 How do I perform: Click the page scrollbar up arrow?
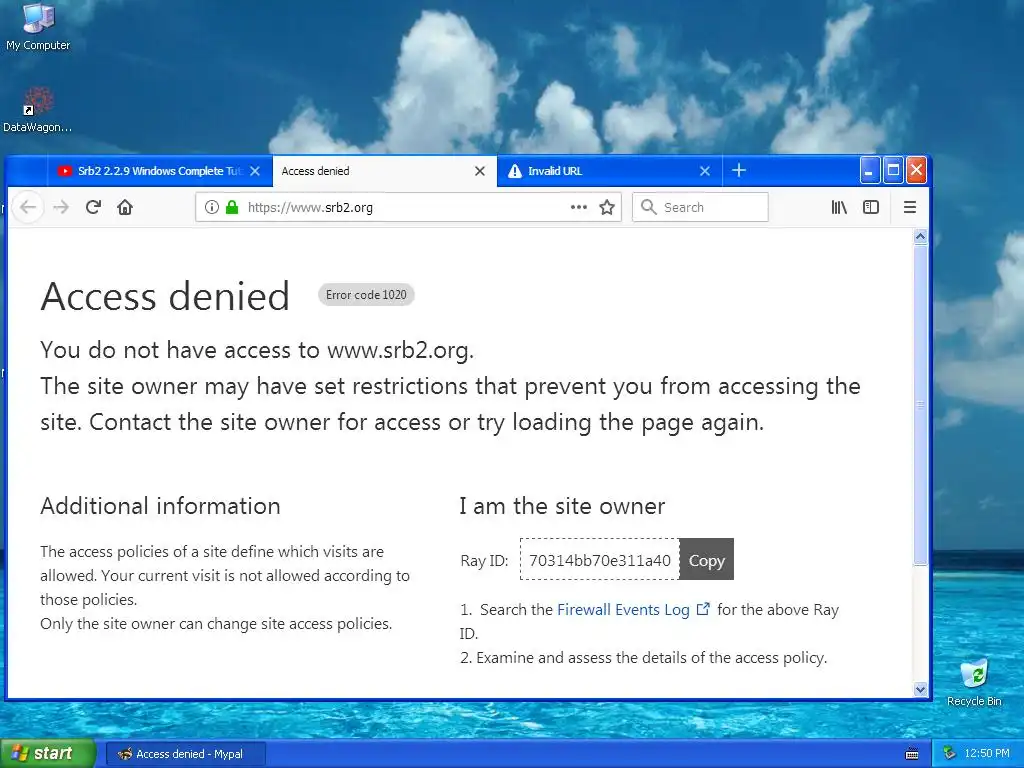[x=920, y=236]
